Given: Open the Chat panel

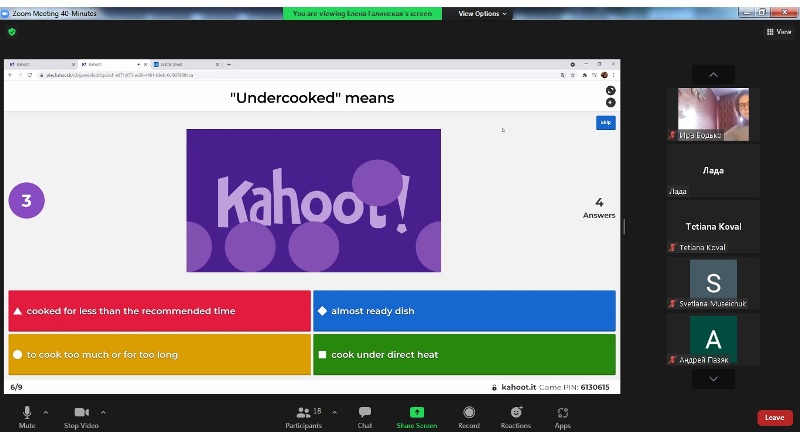Looking at the screenshot, I should (365, 417).
